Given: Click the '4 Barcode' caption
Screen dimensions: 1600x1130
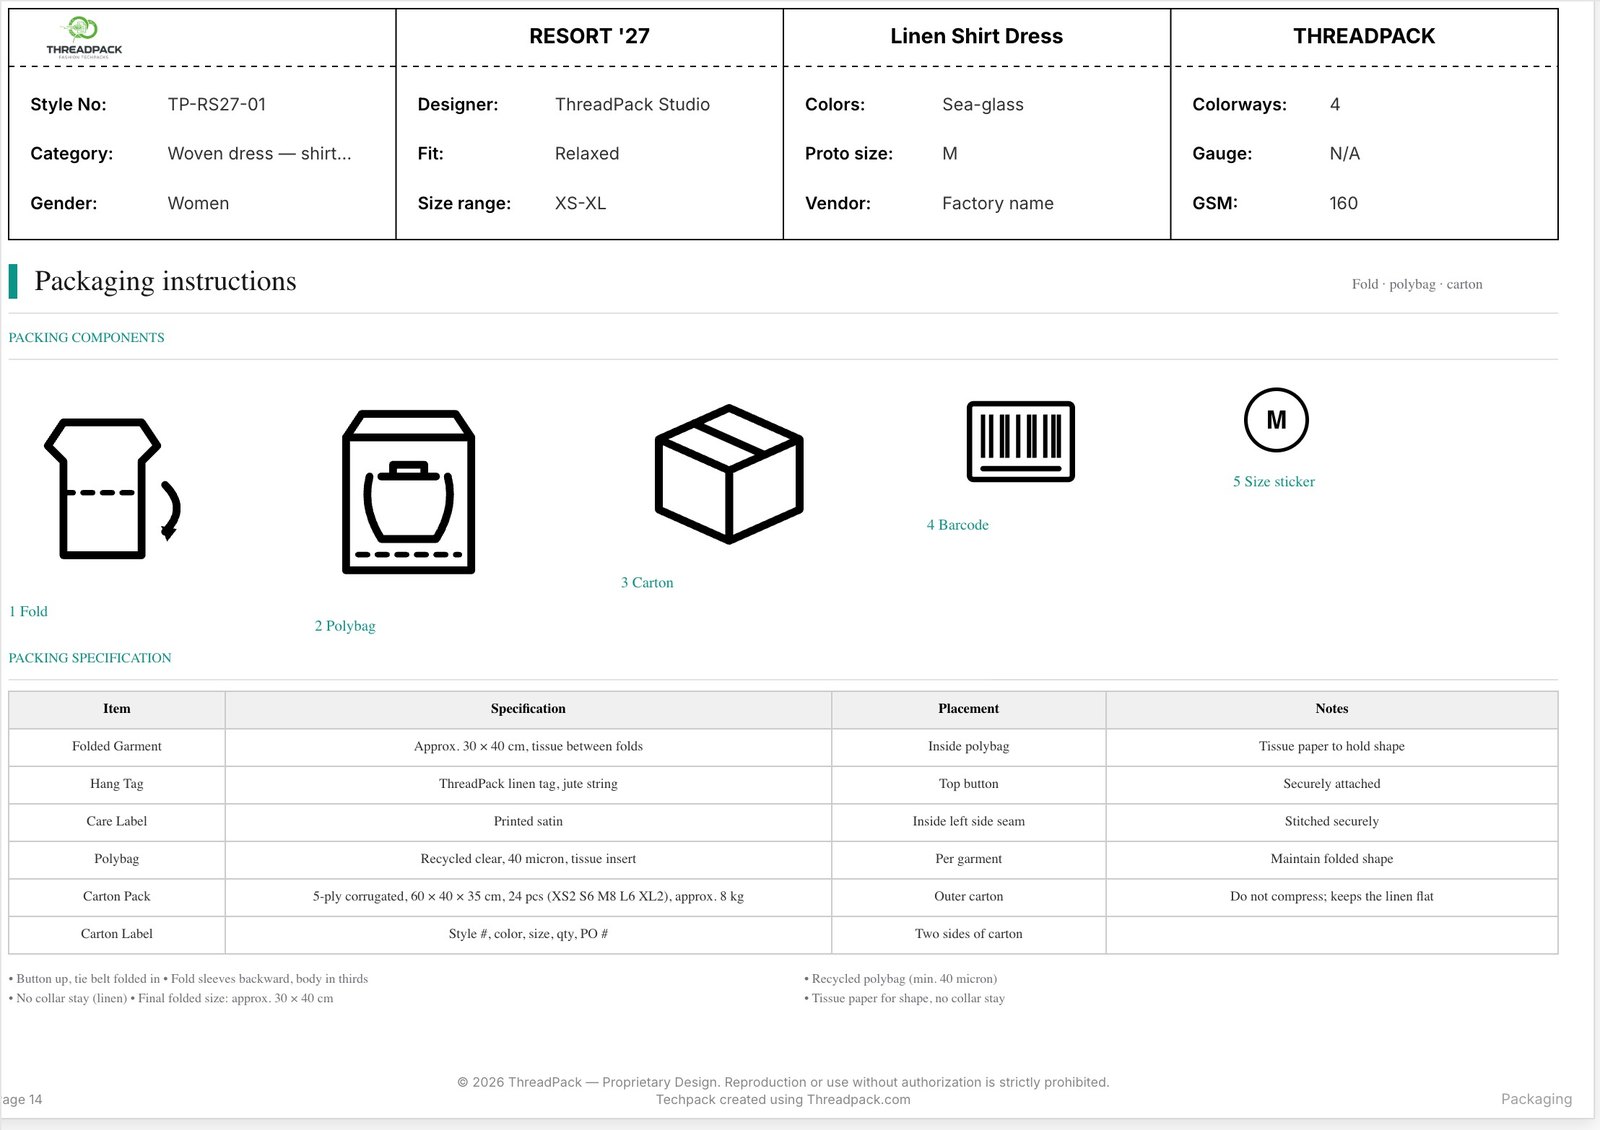Looking at the screenshot, I should pyautogui.click(x=957, y=525).
